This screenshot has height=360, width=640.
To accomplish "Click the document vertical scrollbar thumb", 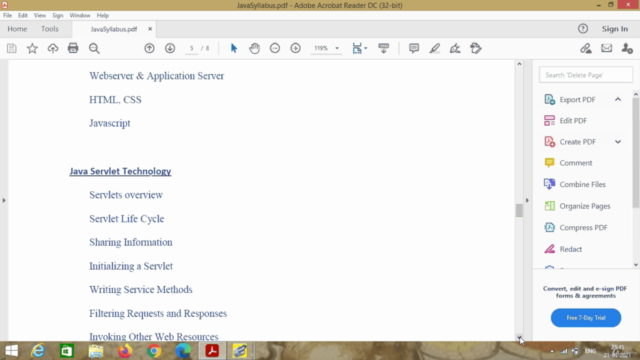I will (x=519, y=211).
